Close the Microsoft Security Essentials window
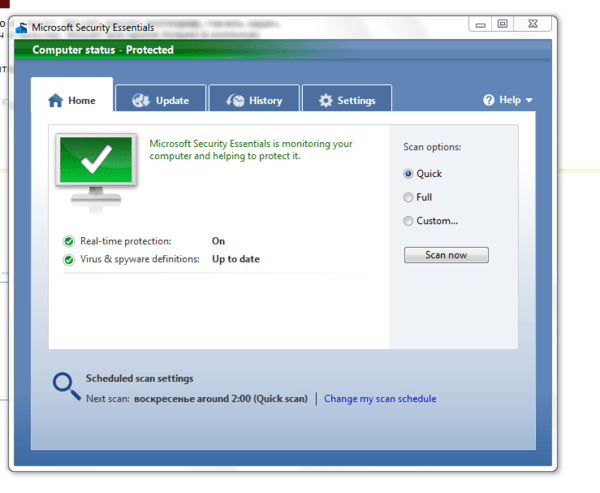Viewport: 600px width, 493px height. [533, 24]
